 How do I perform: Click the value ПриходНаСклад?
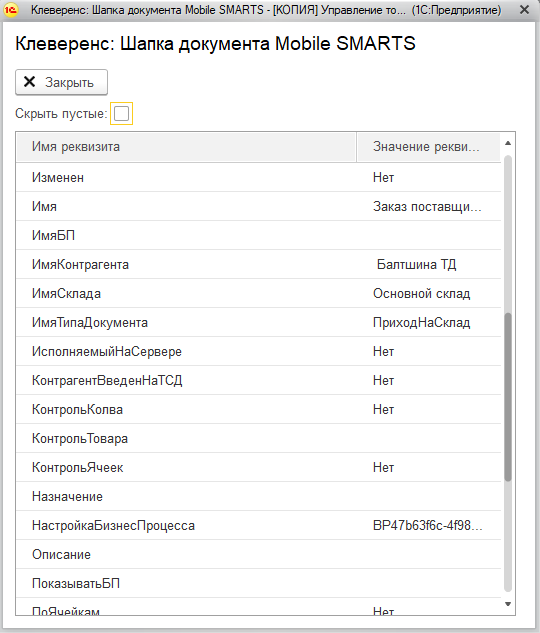tap(421, 323)
